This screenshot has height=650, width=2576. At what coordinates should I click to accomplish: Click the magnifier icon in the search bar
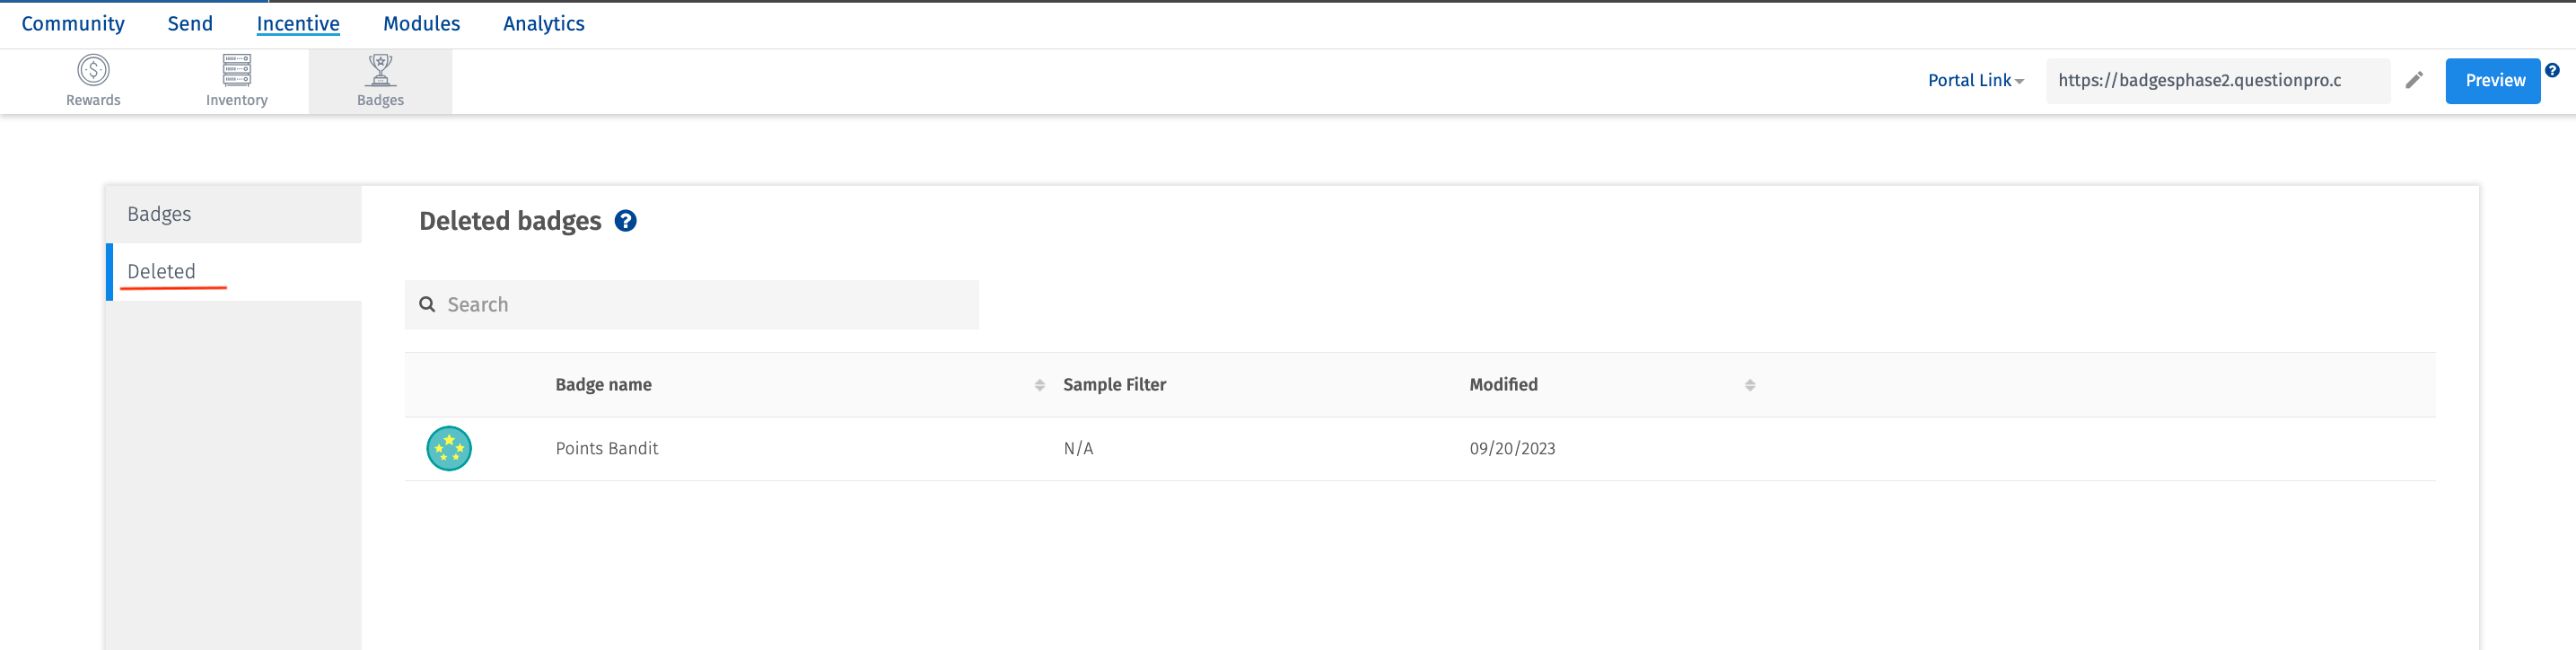point(428,304)
